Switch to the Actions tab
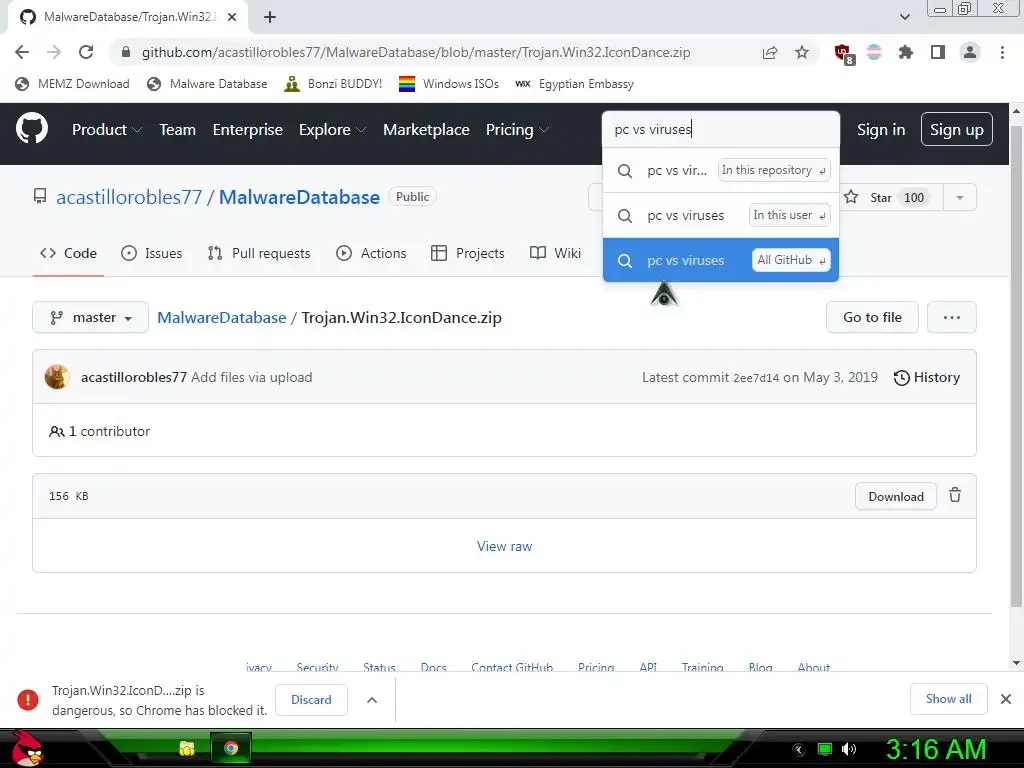 (371, 253)
